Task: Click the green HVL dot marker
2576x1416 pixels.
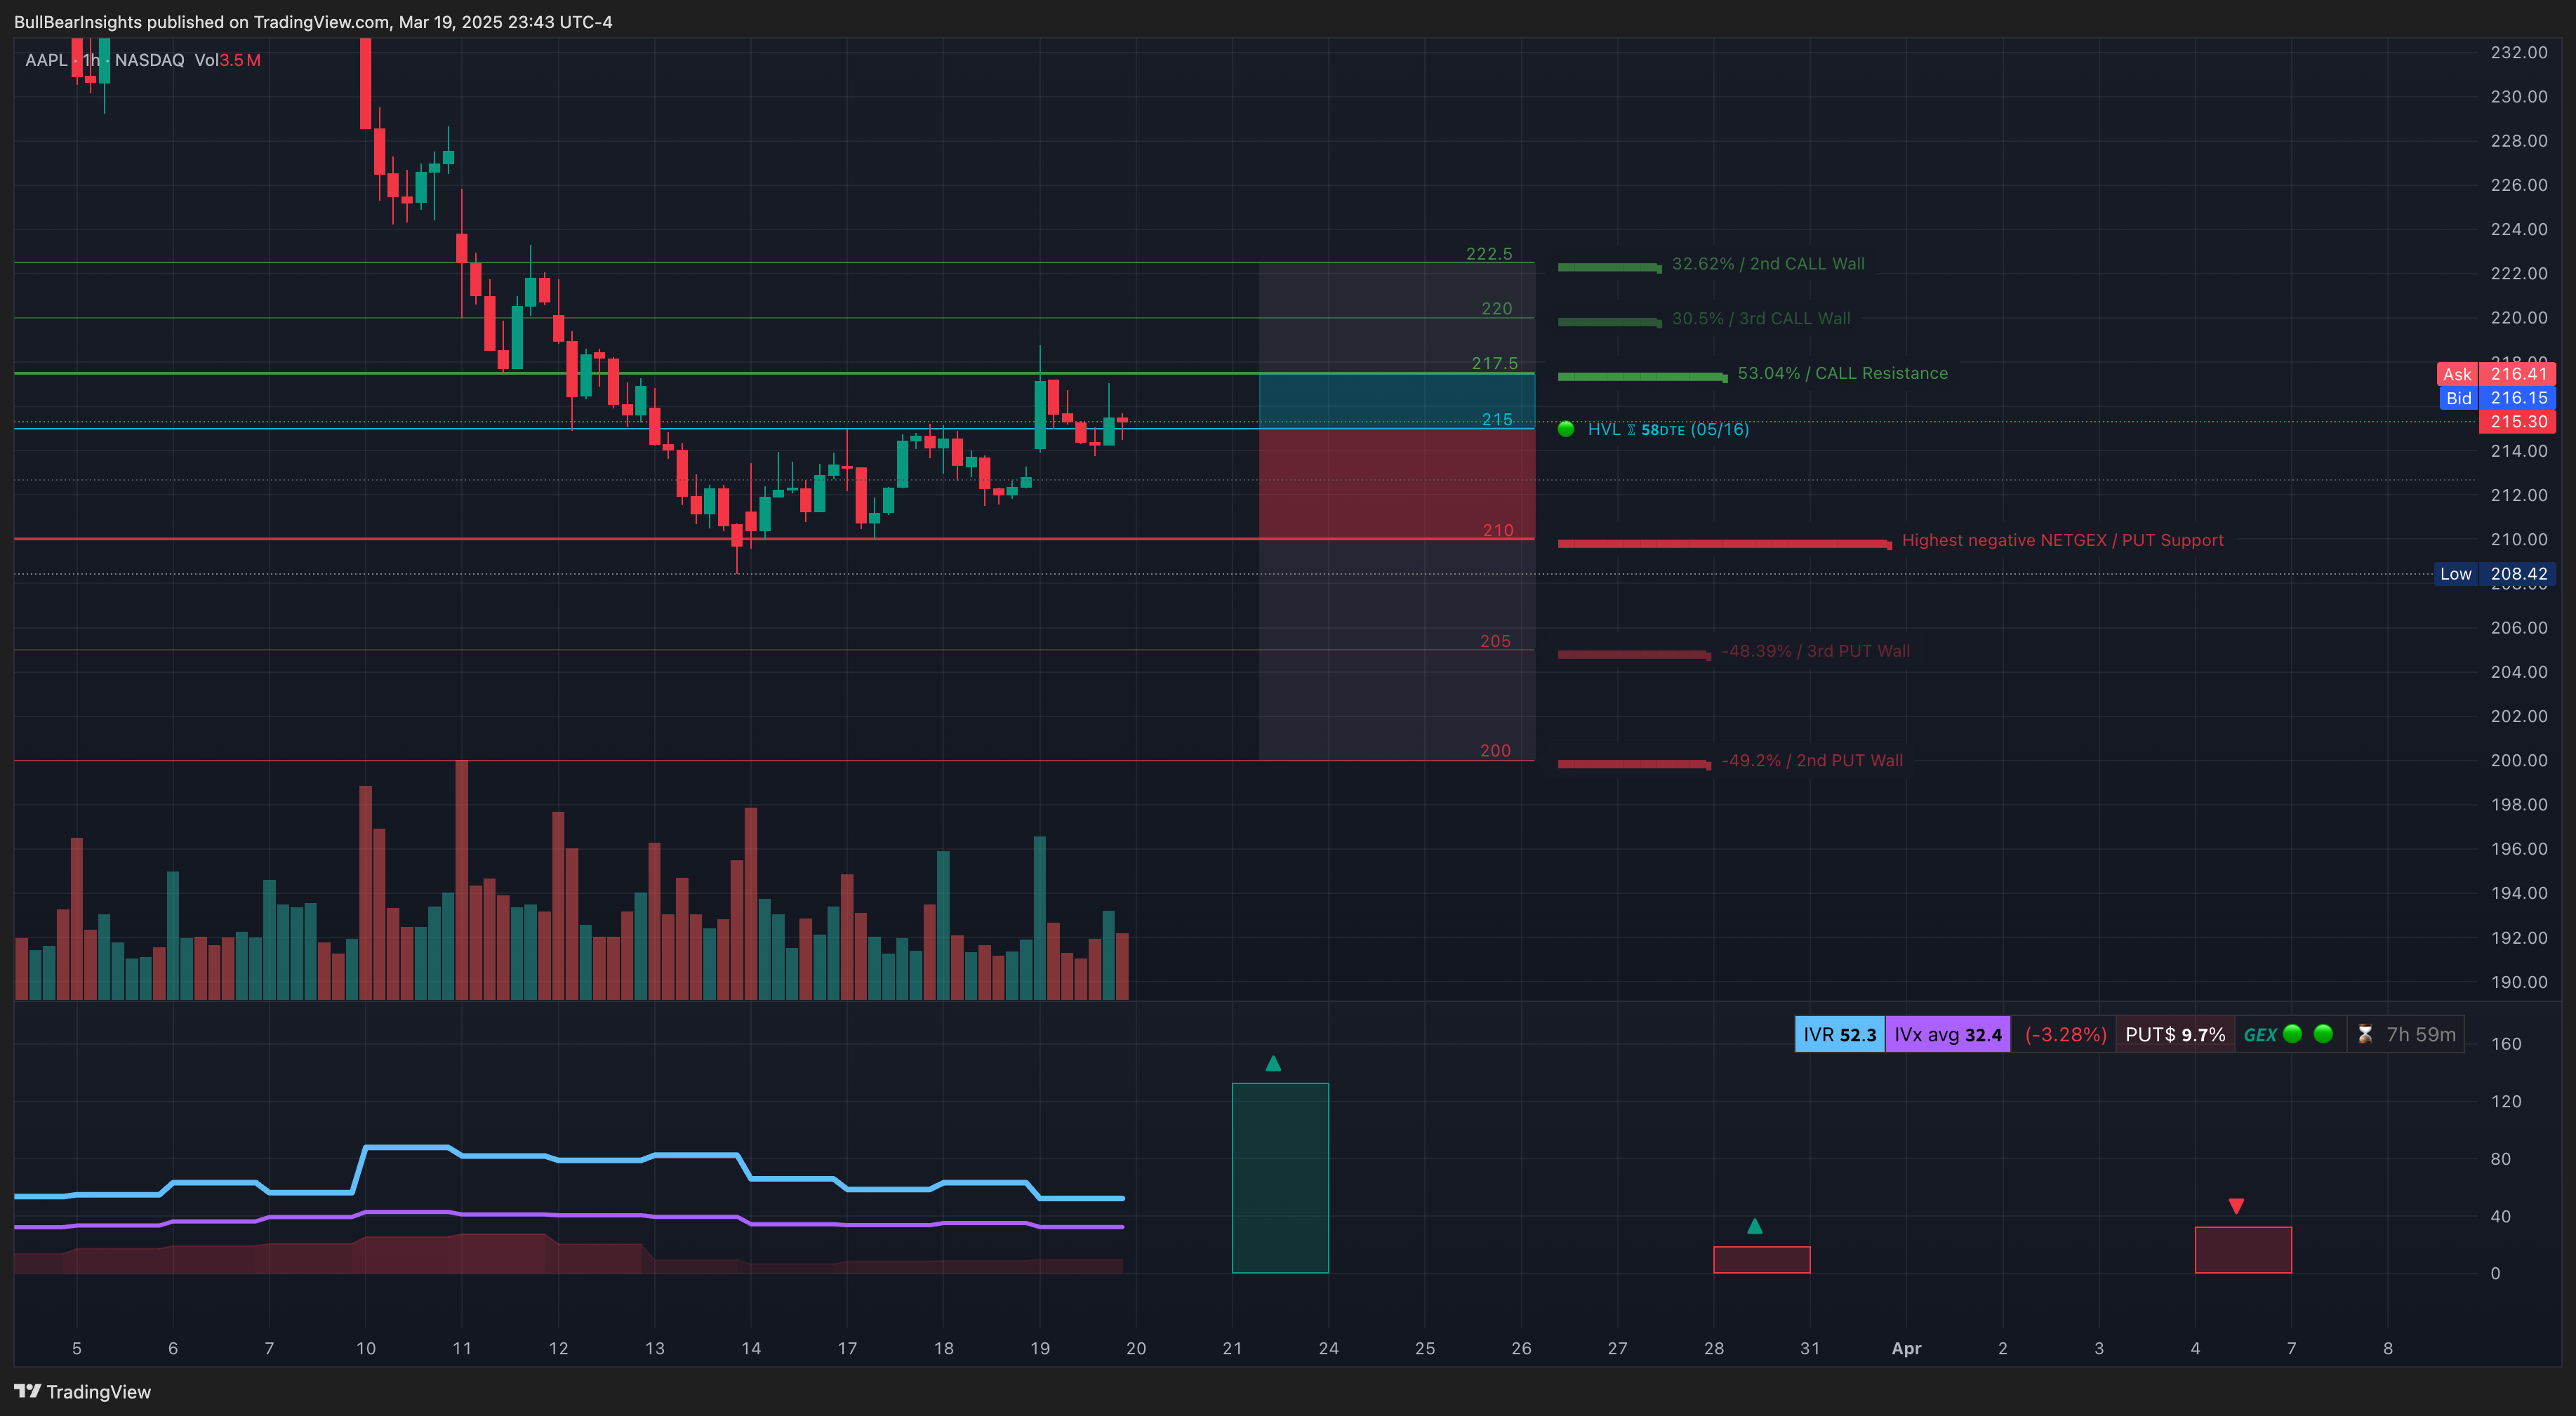Action: pyautogui.click(x=1566, y=429)
